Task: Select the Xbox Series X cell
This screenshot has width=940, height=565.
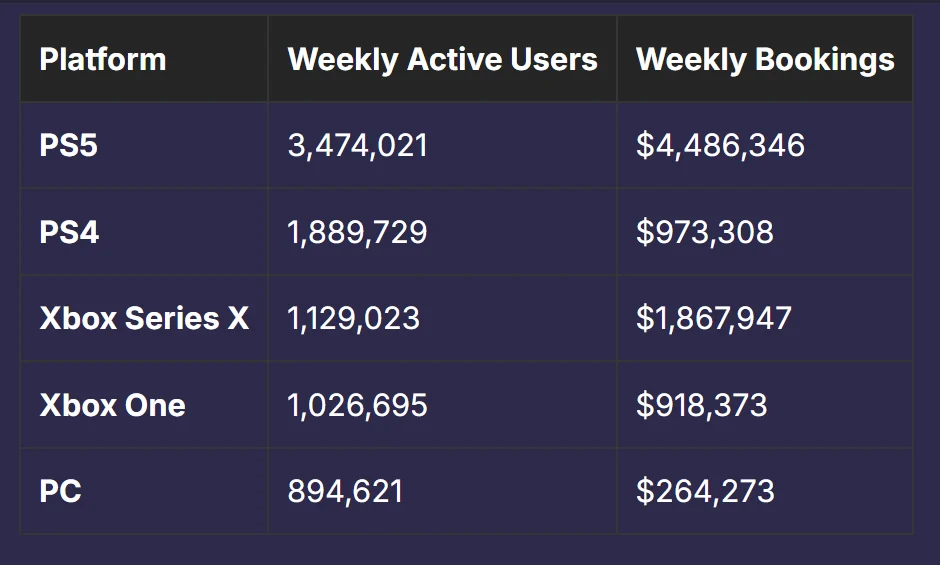Action: tap(144, 318)
